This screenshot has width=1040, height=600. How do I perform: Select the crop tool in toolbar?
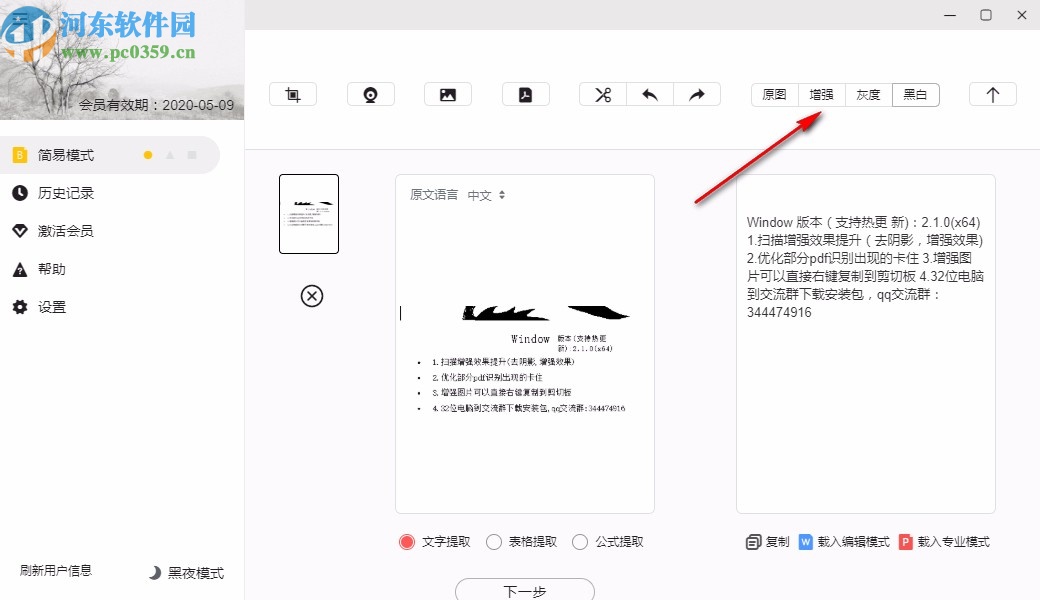click(x=293, y=93)
